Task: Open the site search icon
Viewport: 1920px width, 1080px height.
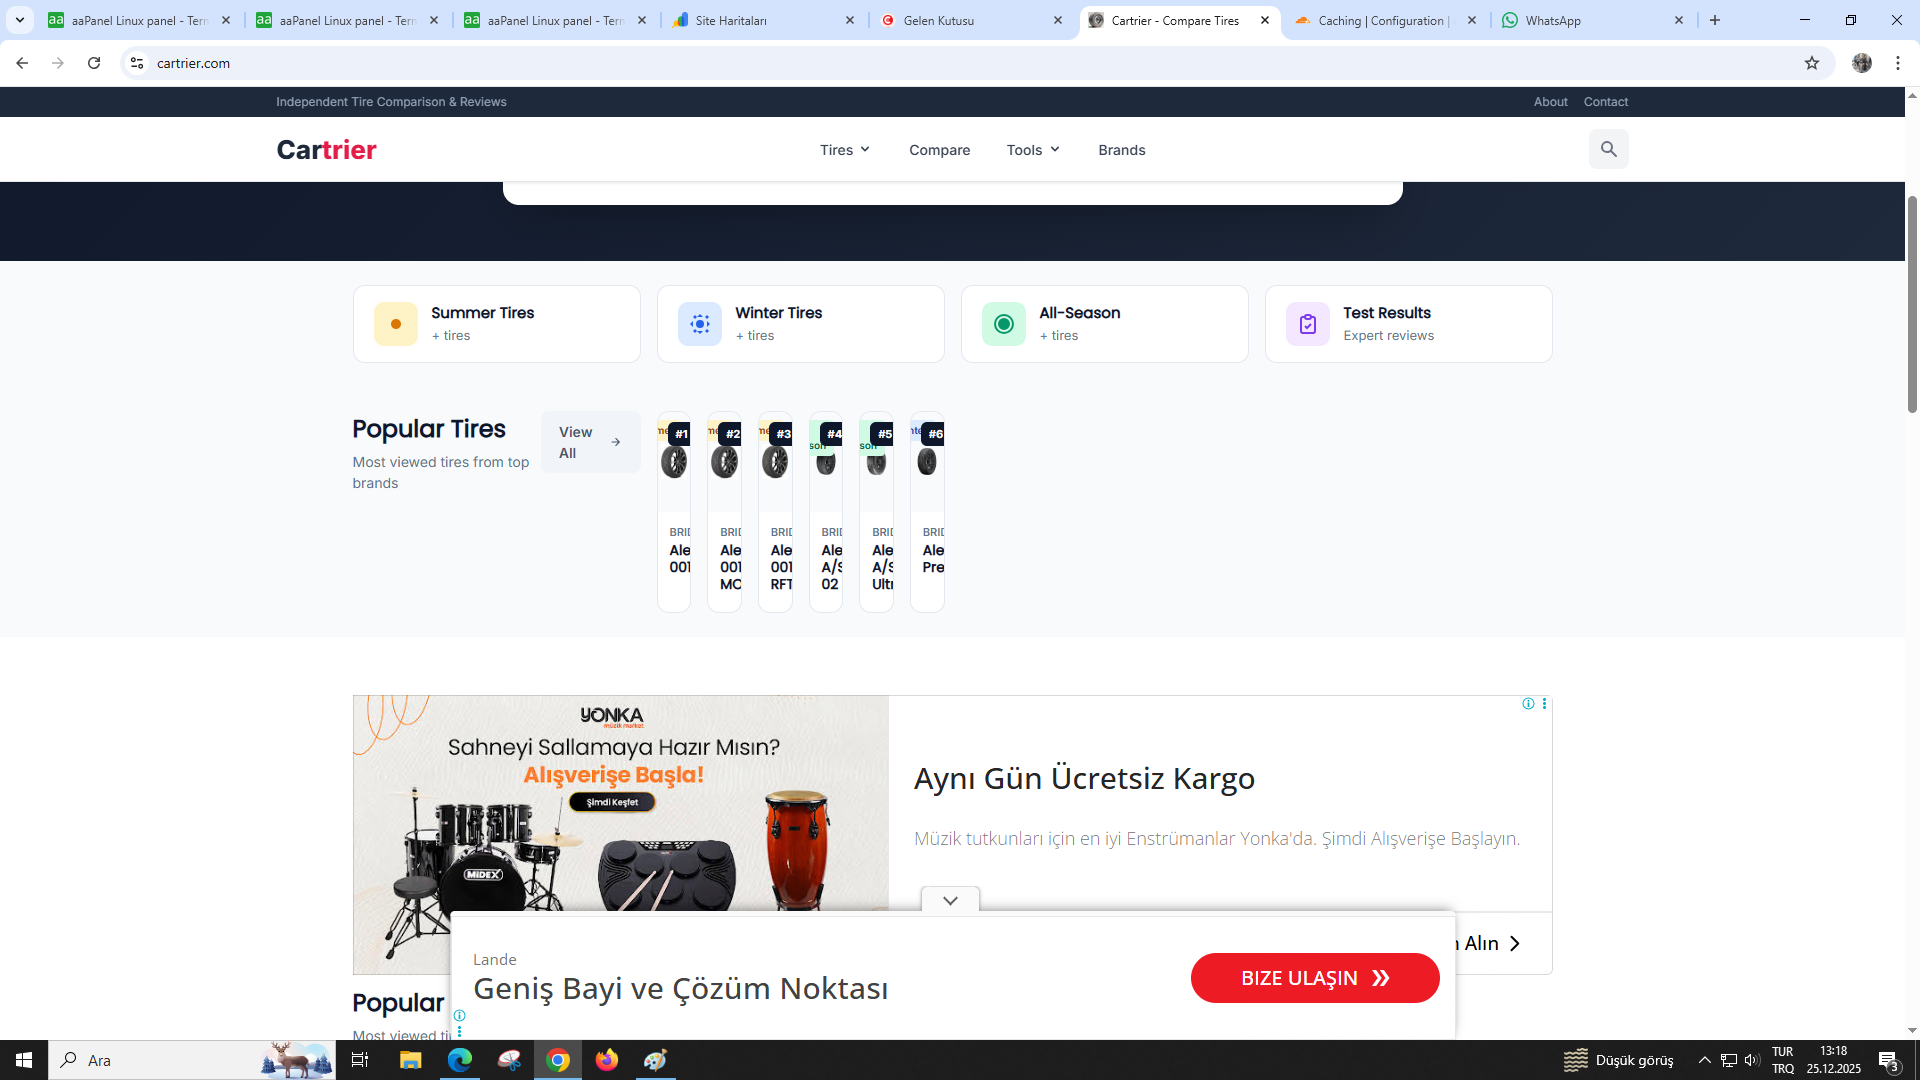Action: (x=1608, y=149)
